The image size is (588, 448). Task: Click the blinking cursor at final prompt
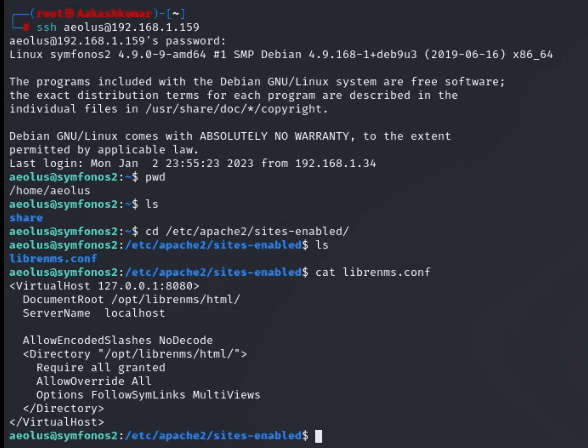tap(318, 436)
